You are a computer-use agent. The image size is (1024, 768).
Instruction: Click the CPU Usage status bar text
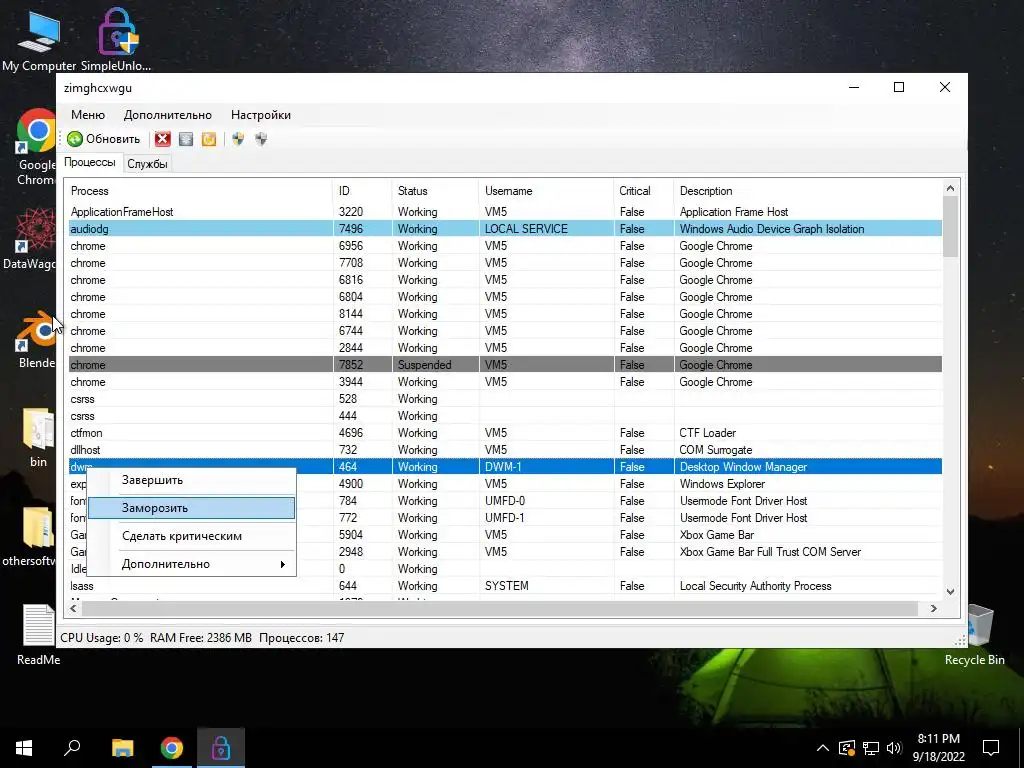pyautogui.click(x=101, y=638)
